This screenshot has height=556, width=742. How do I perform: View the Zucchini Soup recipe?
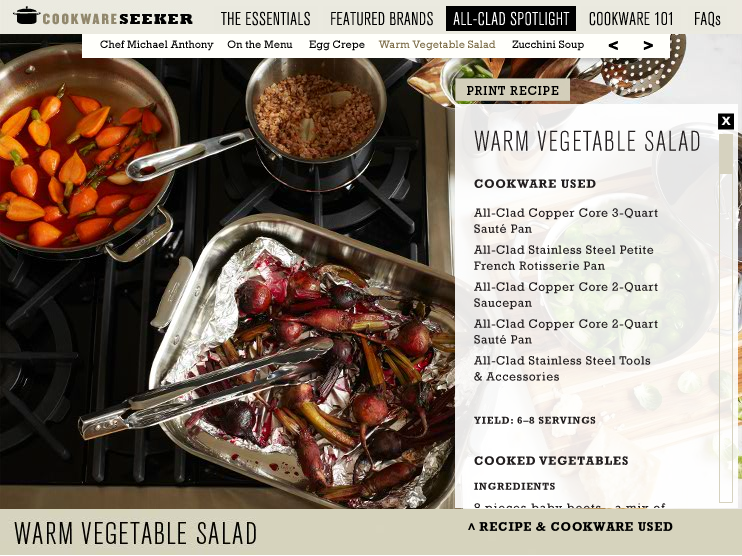coord(548,44)
